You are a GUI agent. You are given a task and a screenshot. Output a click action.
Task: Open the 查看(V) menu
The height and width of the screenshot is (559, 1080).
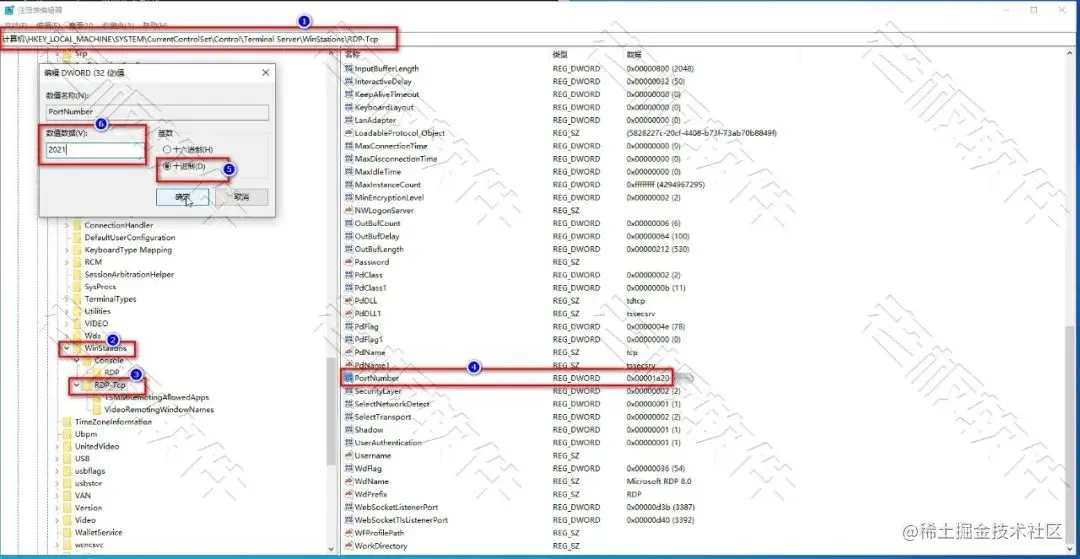79,25
